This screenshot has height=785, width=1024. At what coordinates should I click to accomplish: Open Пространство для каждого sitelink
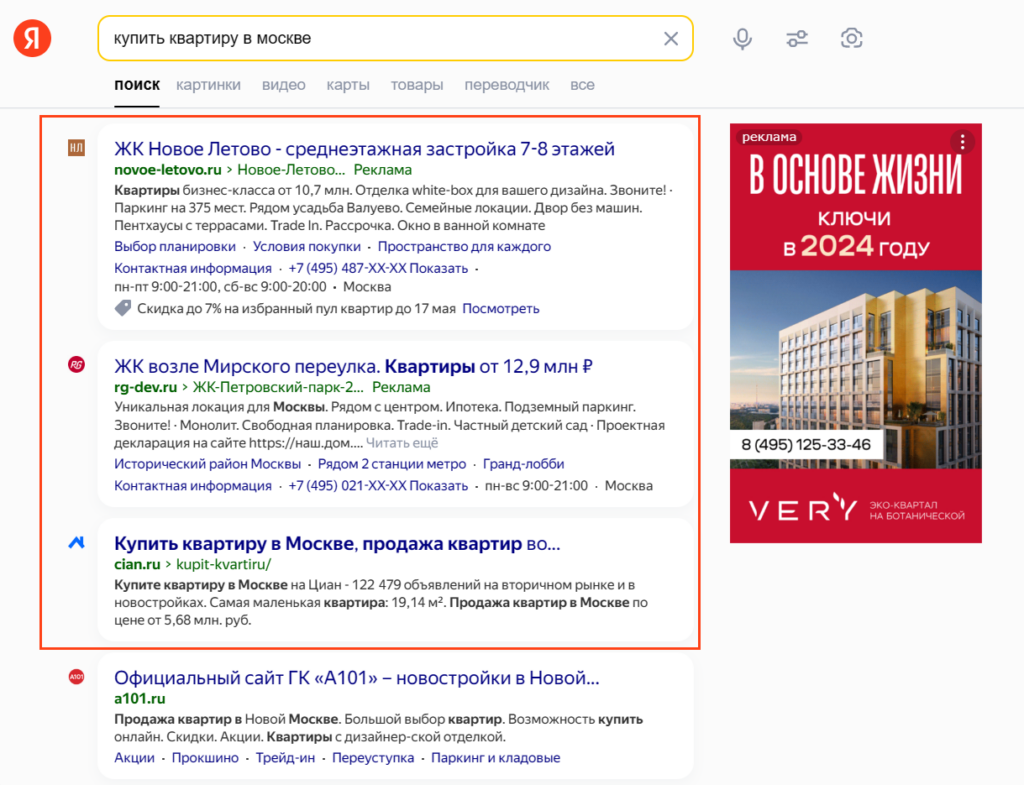tap(464, 246)
